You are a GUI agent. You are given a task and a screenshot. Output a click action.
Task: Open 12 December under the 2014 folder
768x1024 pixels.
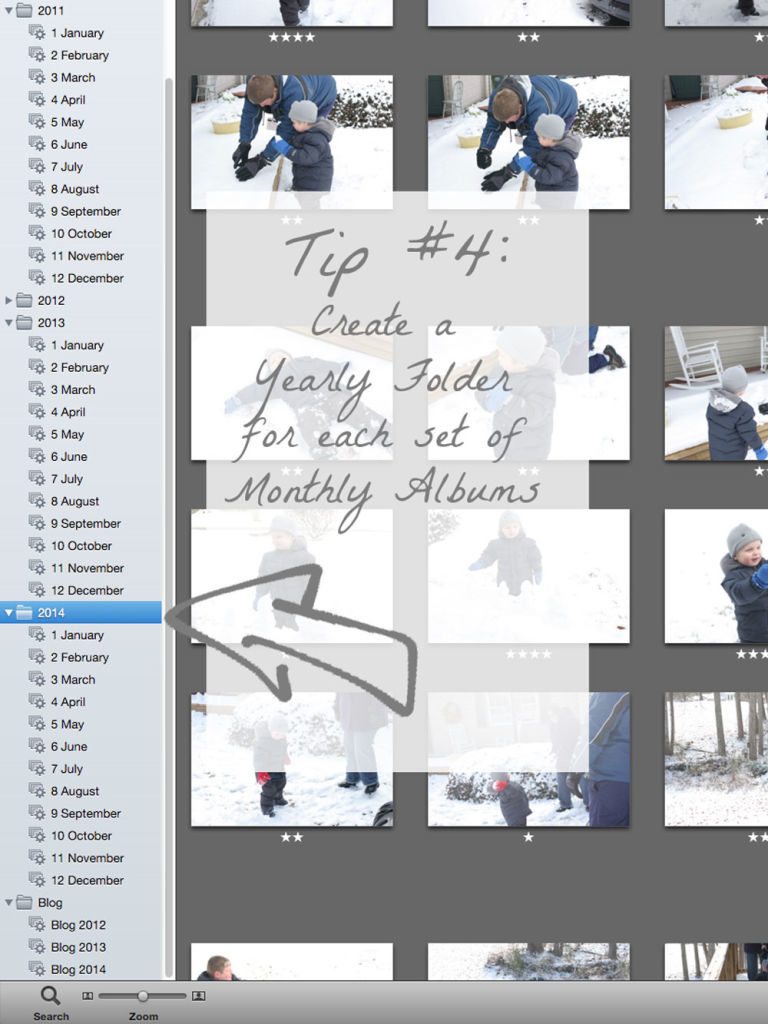coord(87,880)
